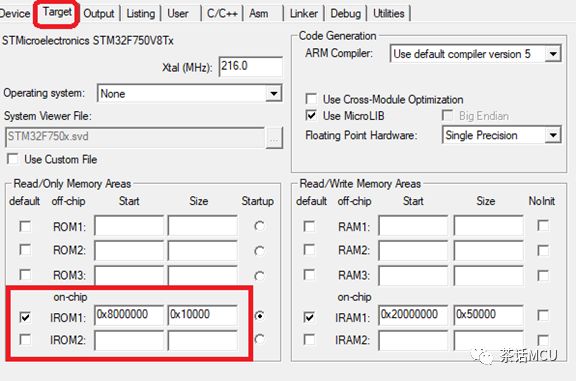Screen dimensions: 576x381
Task: Switch to the Device tab
Action: [15, 14]
